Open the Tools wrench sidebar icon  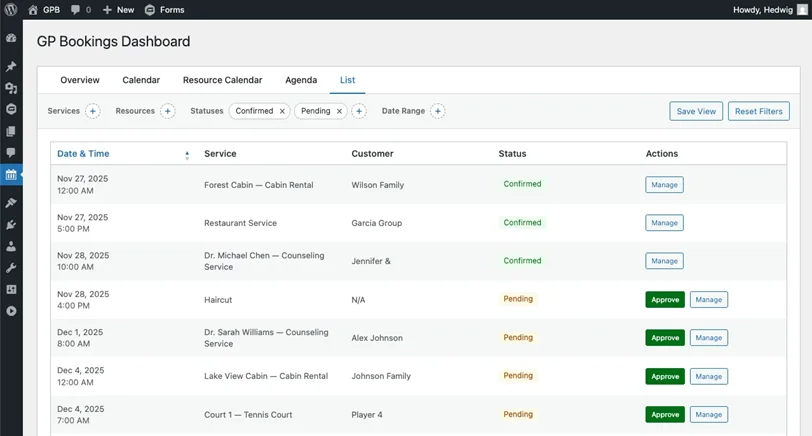coord(11,268)
